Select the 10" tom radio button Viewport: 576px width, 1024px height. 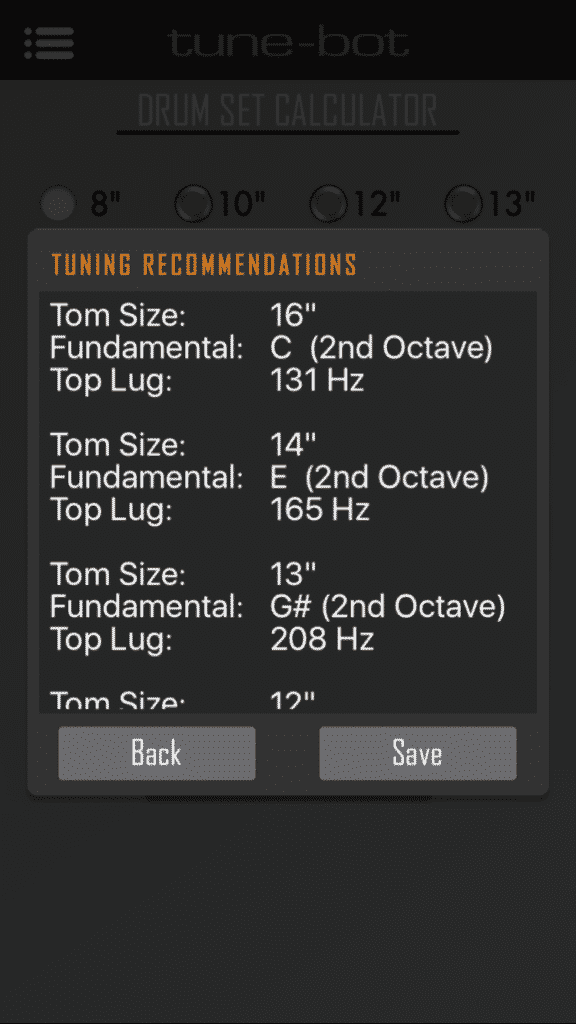pyautogui.click(x=193, y=203)
